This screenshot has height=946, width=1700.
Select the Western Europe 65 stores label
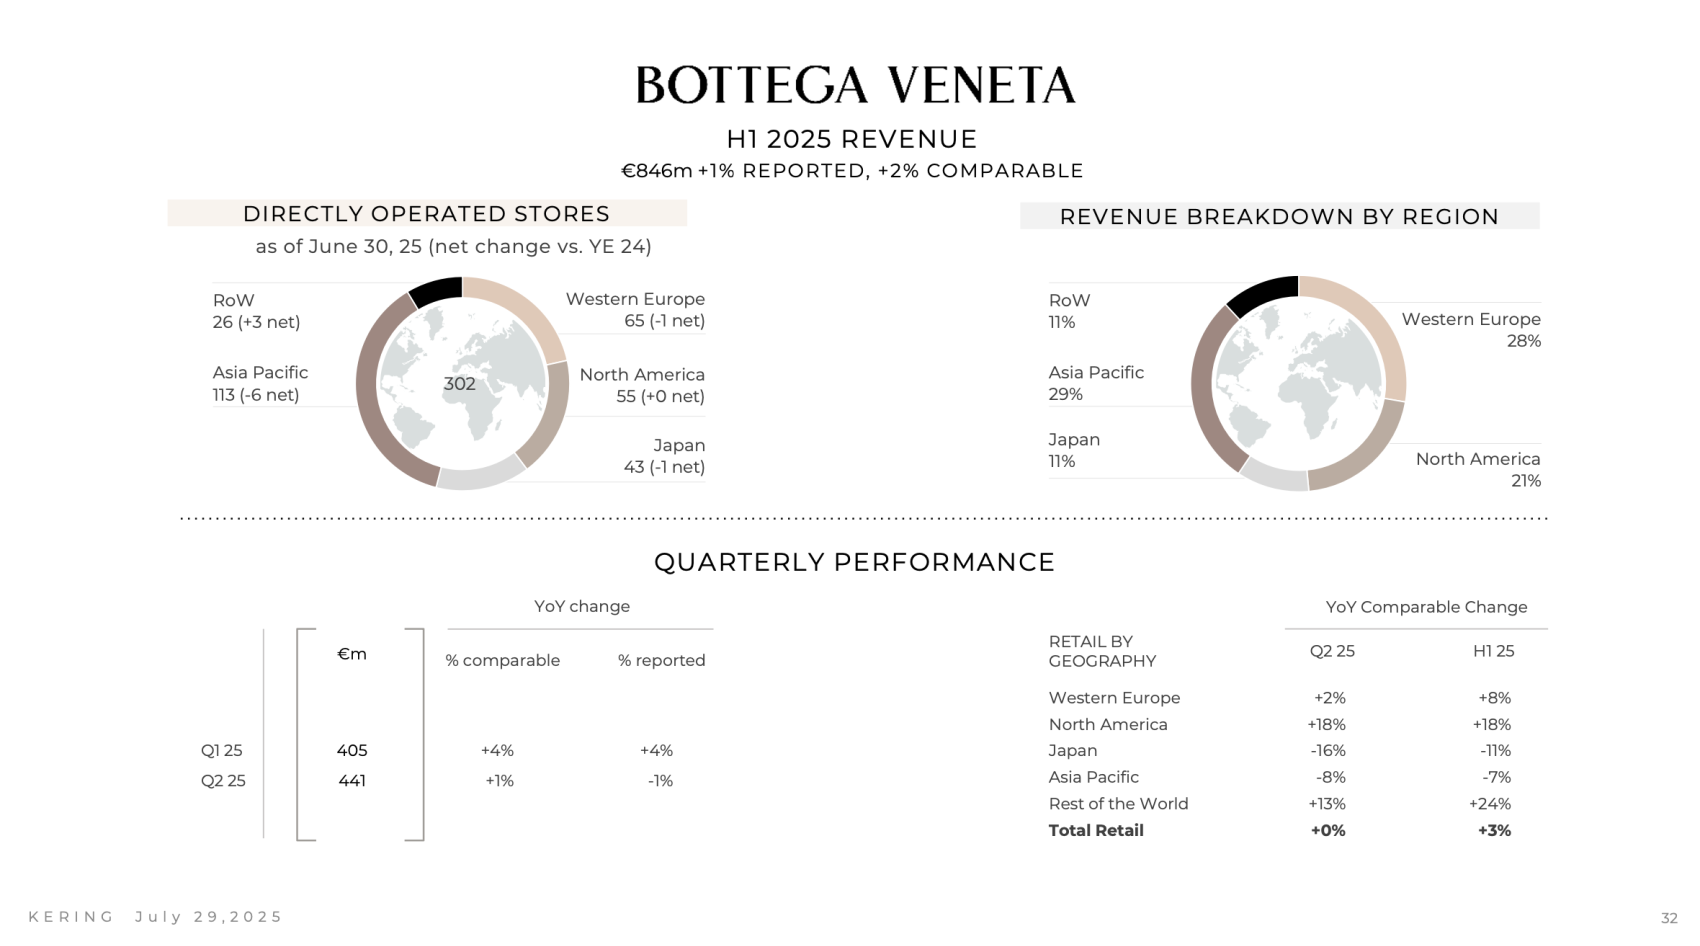coord(635,310)
